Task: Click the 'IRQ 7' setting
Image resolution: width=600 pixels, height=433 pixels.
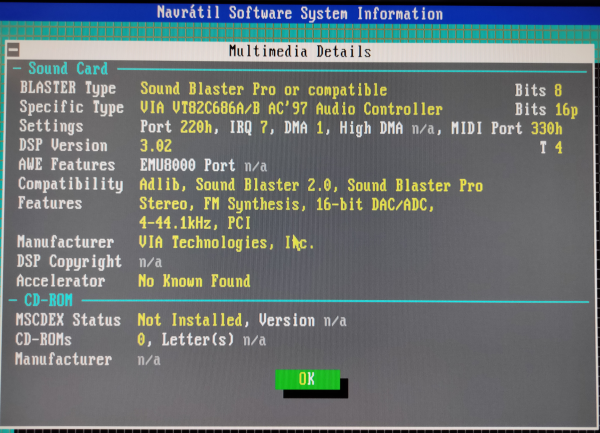Action: coord(248,128)
